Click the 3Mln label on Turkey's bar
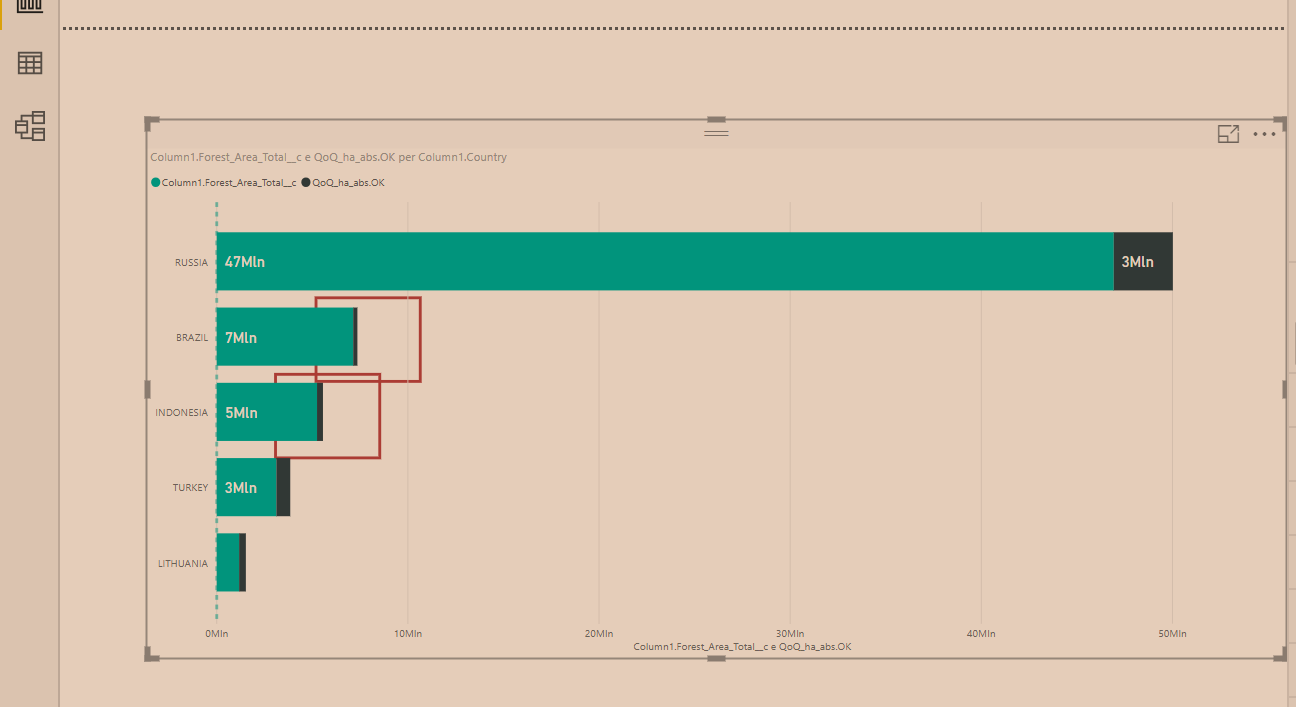The height and width of the screenshot is (707, 1296). click(241, 488)
